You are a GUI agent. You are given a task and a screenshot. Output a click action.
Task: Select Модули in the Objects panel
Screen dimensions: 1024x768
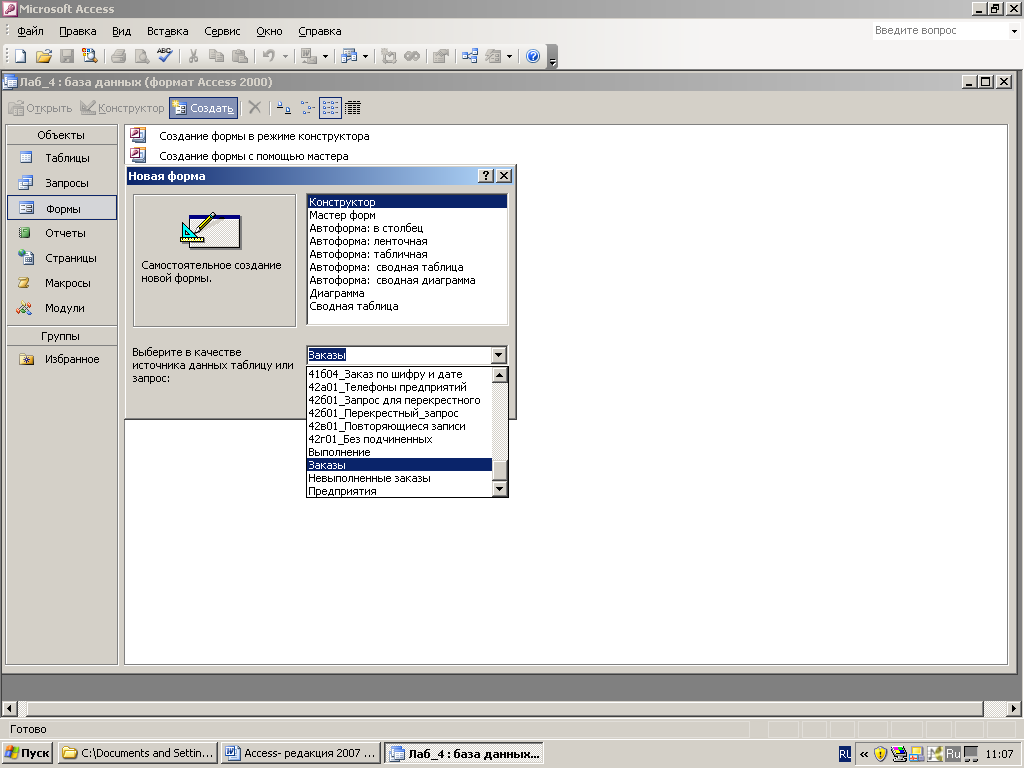coord(62,308)
